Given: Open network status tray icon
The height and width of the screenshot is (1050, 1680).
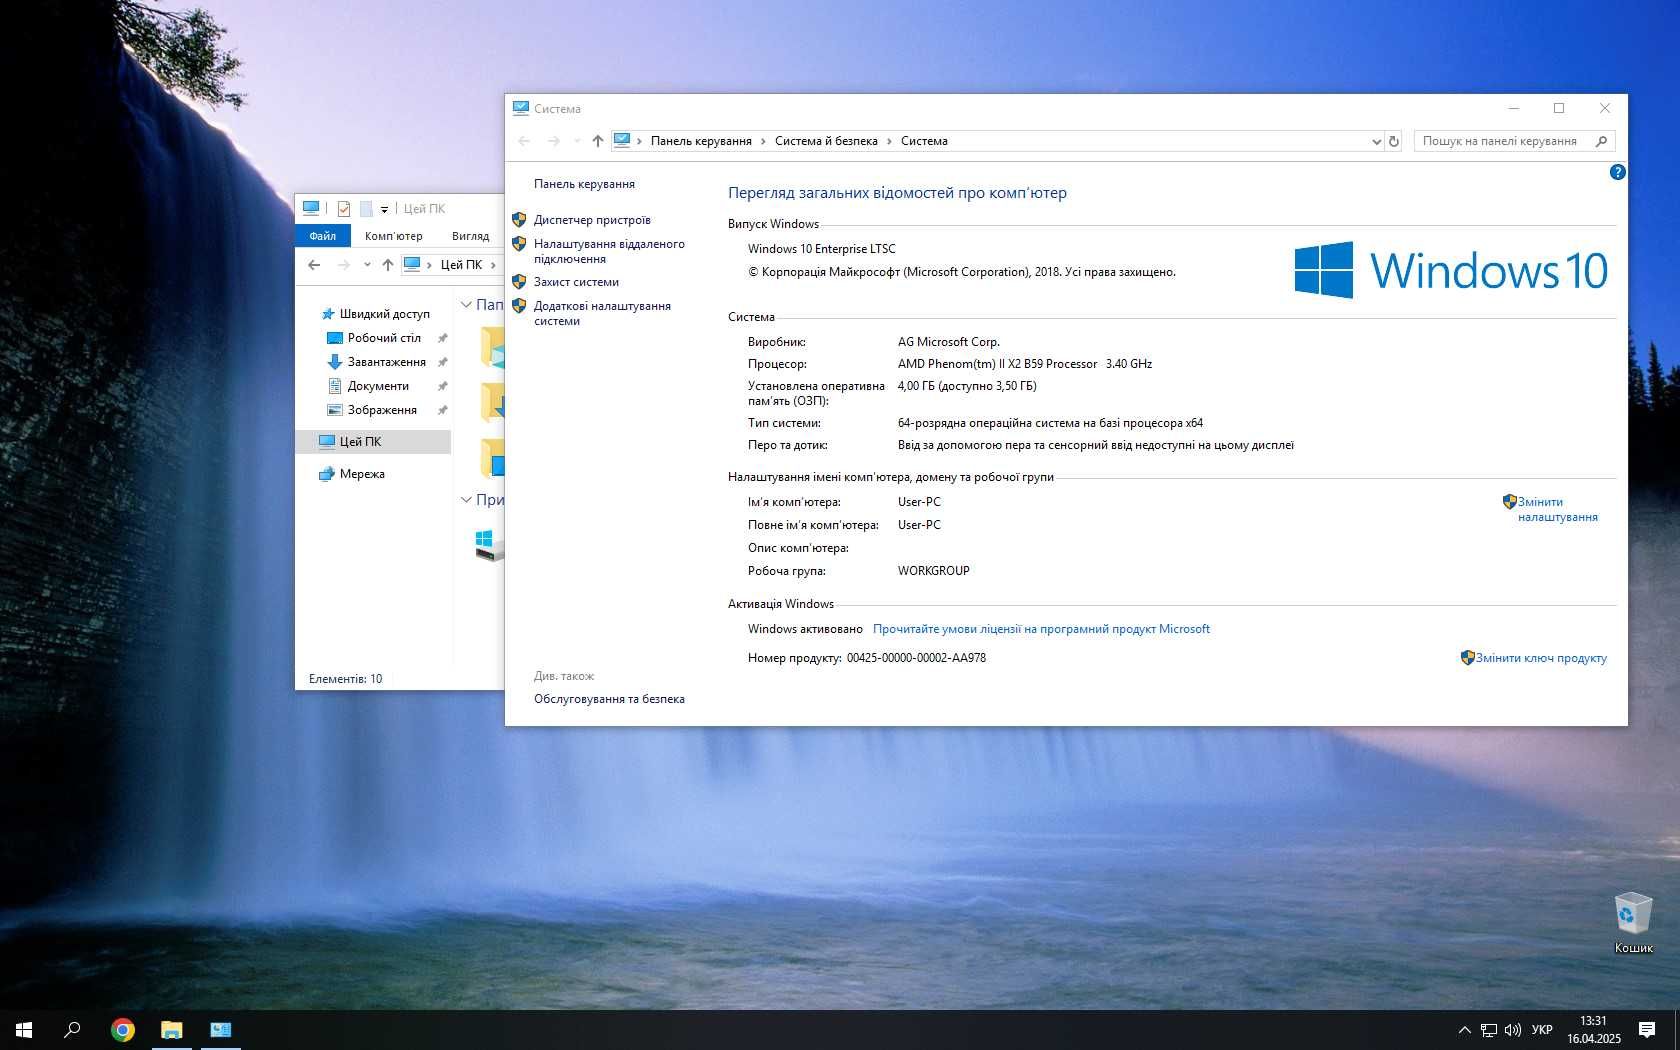Looking at the screenshot, I should click(1489, 1030).
